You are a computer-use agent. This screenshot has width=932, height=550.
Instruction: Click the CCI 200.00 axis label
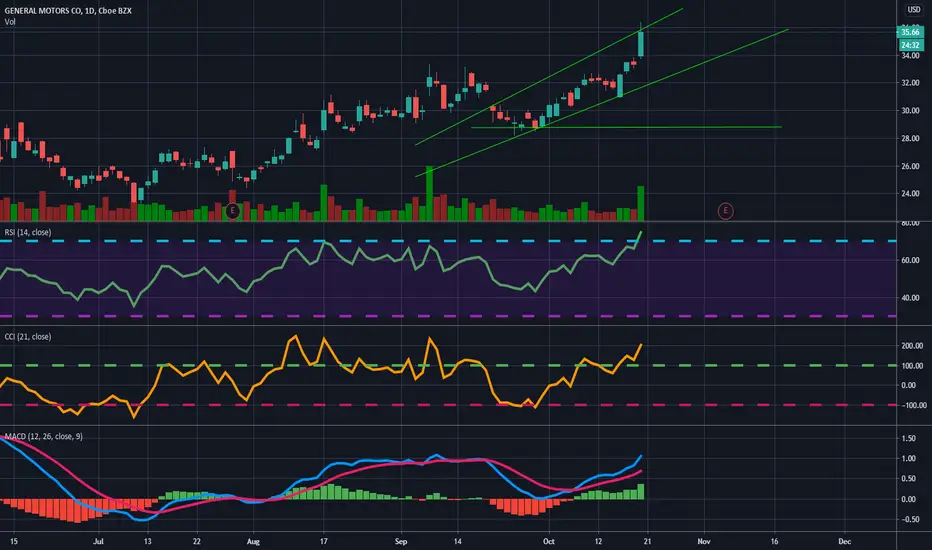click(912, 346)
